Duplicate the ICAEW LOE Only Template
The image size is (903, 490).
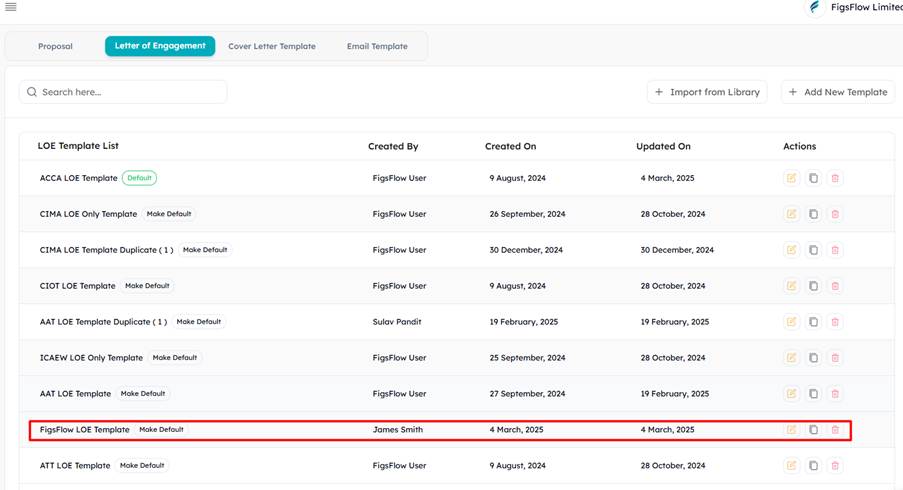tap(813, 358)
